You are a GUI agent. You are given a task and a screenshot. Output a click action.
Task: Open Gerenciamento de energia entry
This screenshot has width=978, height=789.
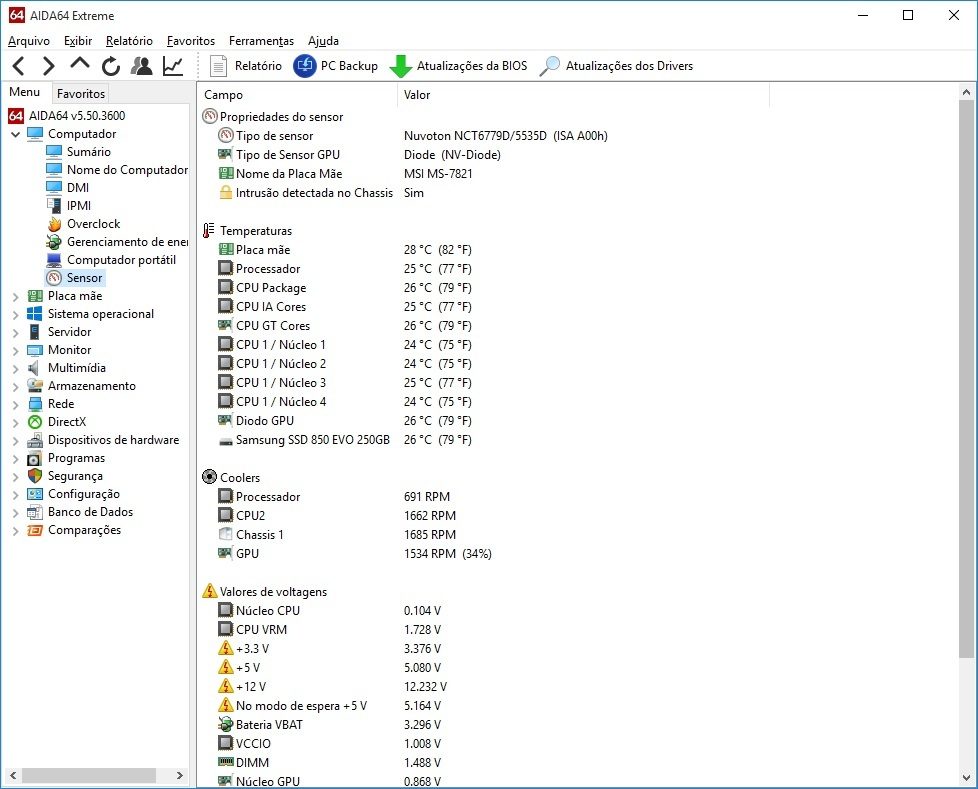point(127,242)
